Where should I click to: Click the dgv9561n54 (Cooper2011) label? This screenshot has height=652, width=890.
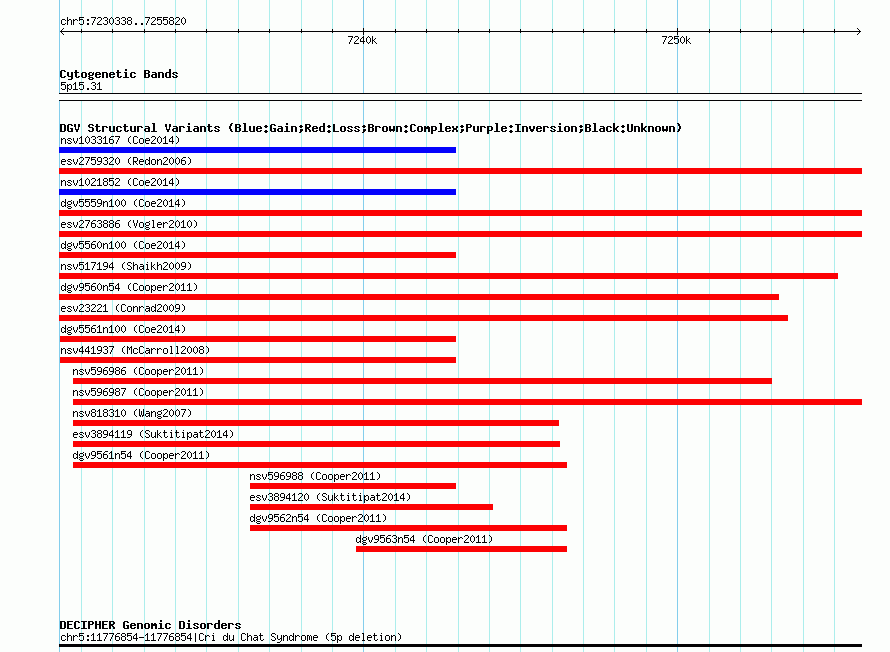coord(141,455)
